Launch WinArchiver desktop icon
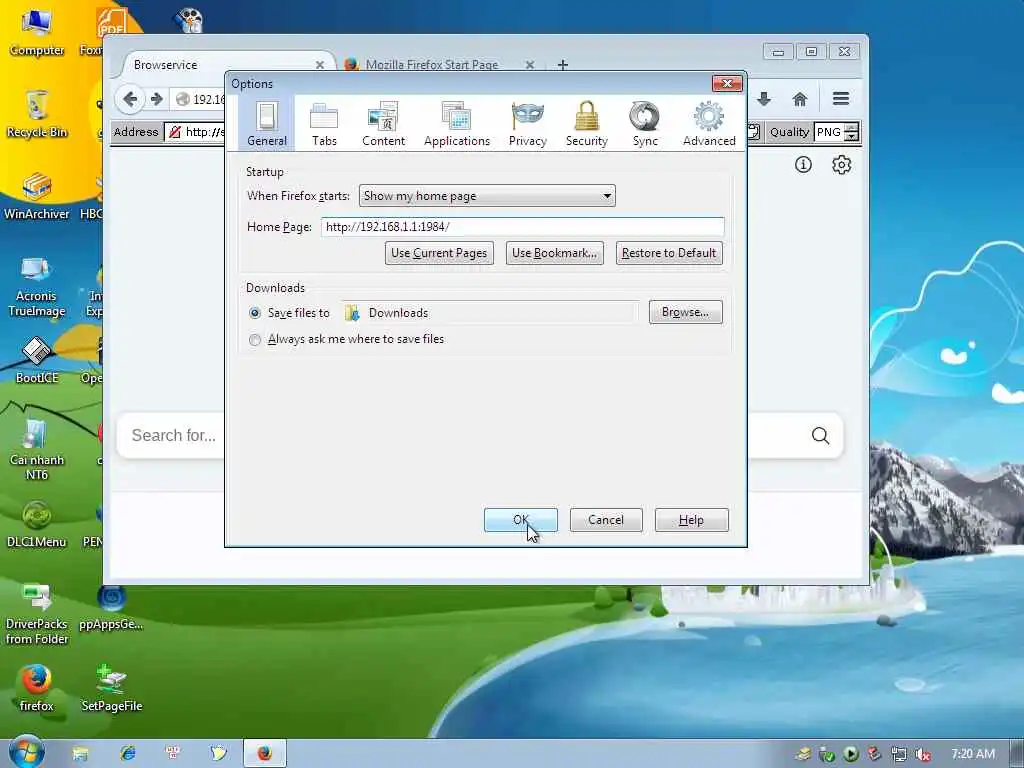 click(37, 196)
